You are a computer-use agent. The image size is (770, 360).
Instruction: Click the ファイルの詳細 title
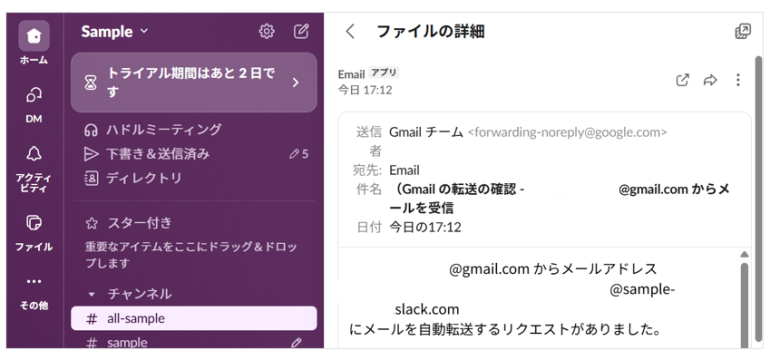pos(431,32)
